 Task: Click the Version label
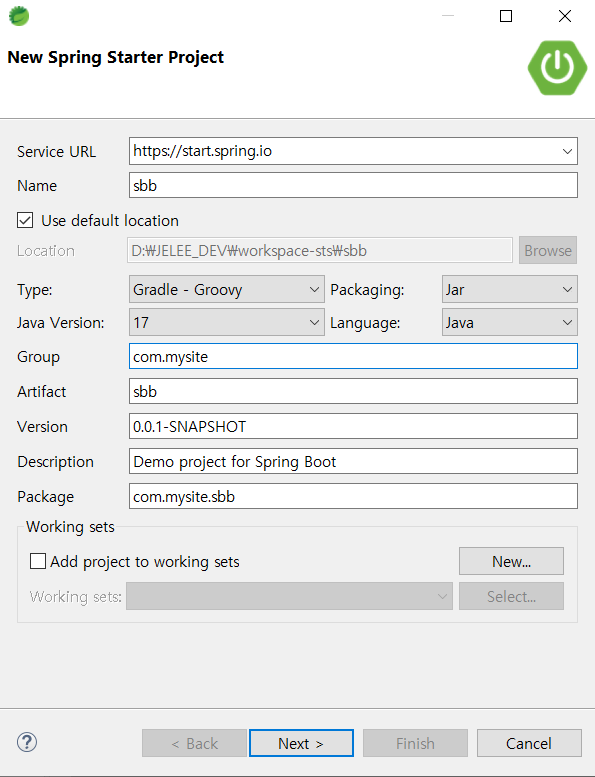coord(42,427)
